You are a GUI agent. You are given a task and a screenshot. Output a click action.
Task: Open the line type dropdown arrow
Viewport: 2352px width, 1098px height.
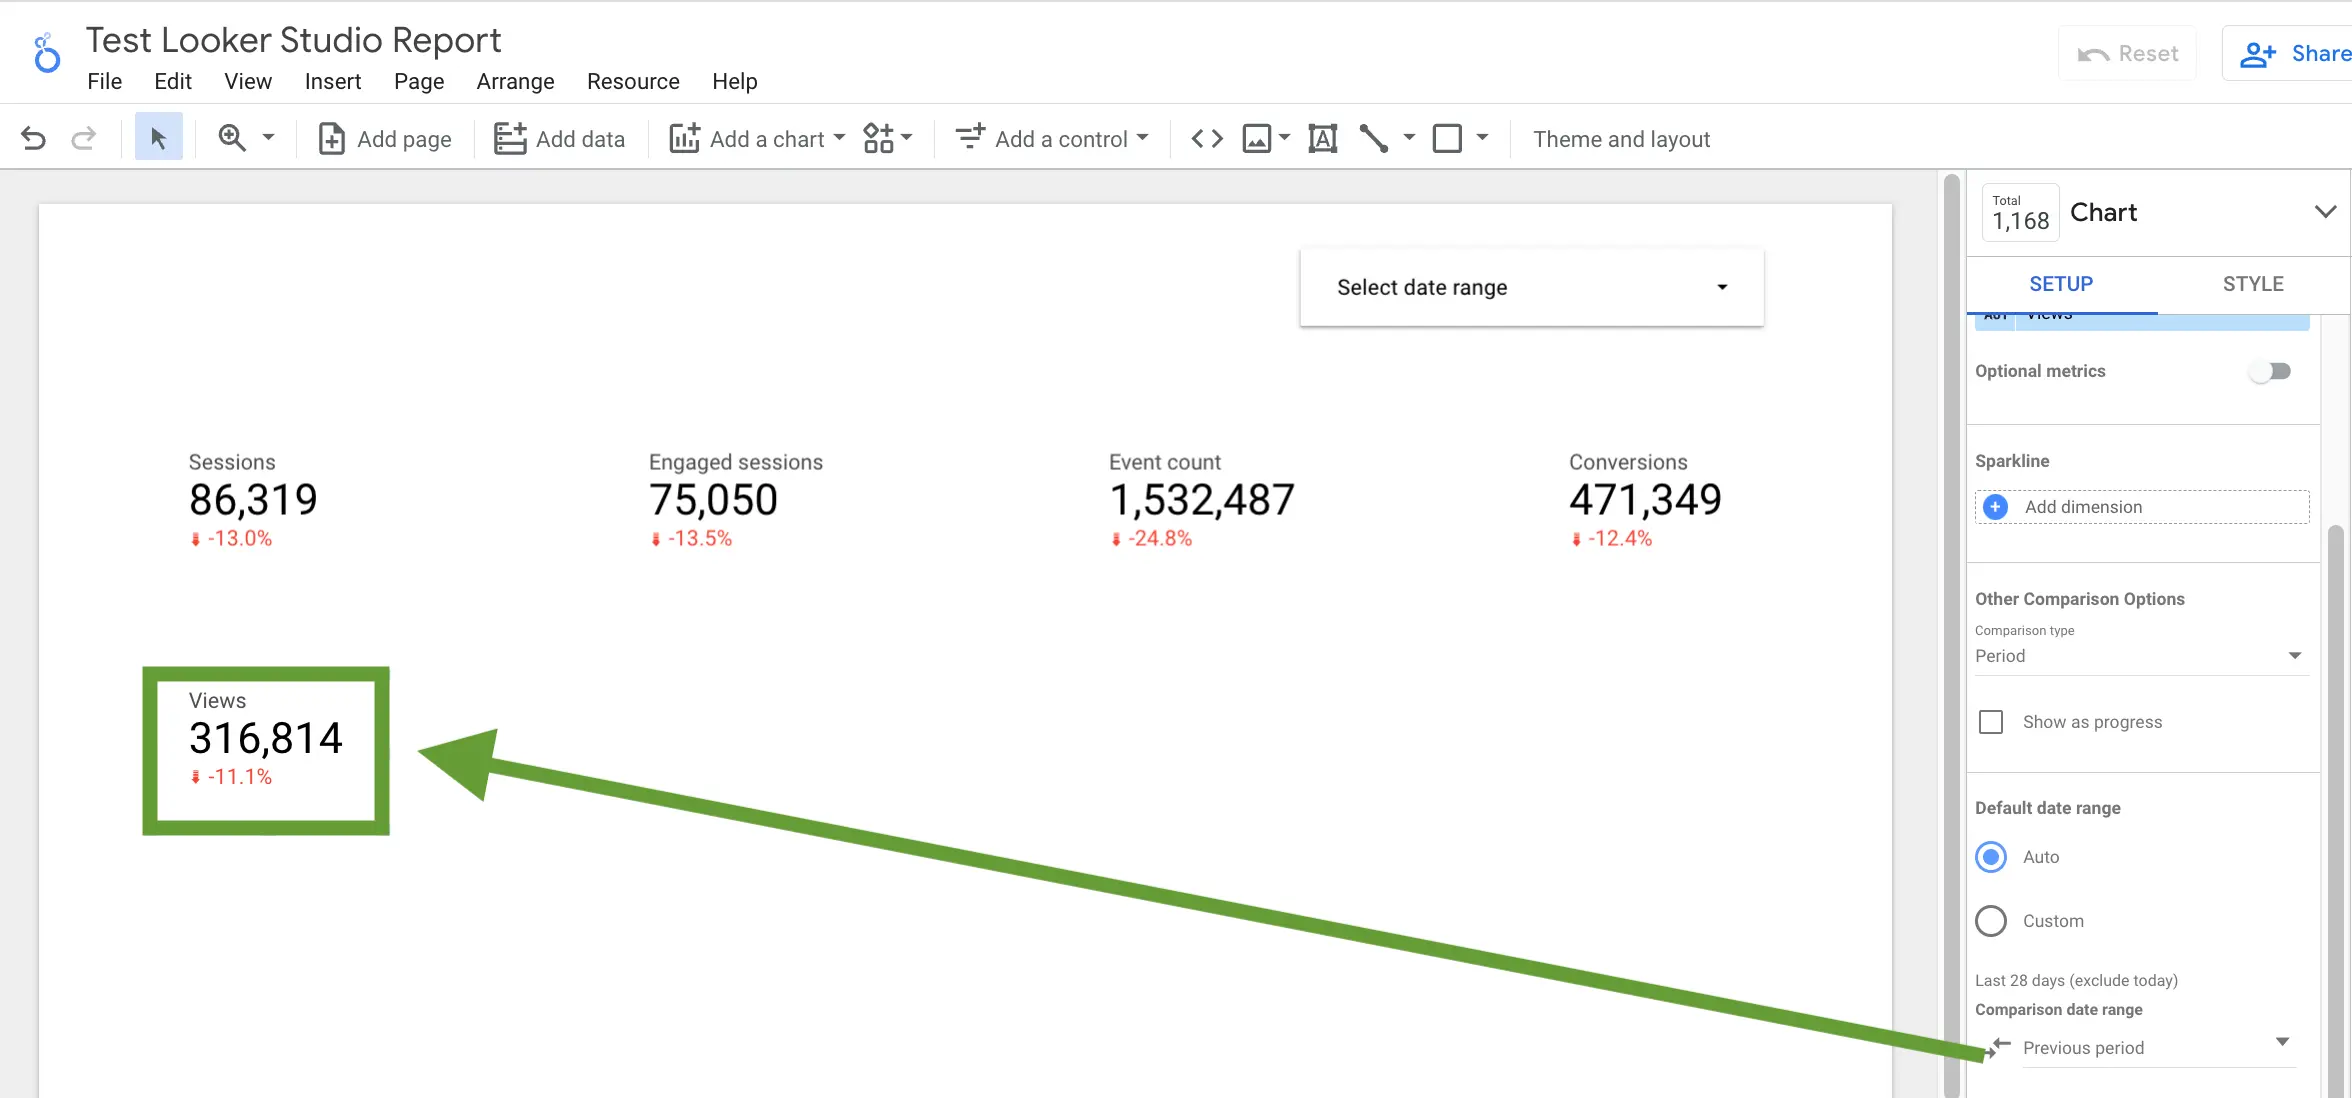(x=1409, y=138)
